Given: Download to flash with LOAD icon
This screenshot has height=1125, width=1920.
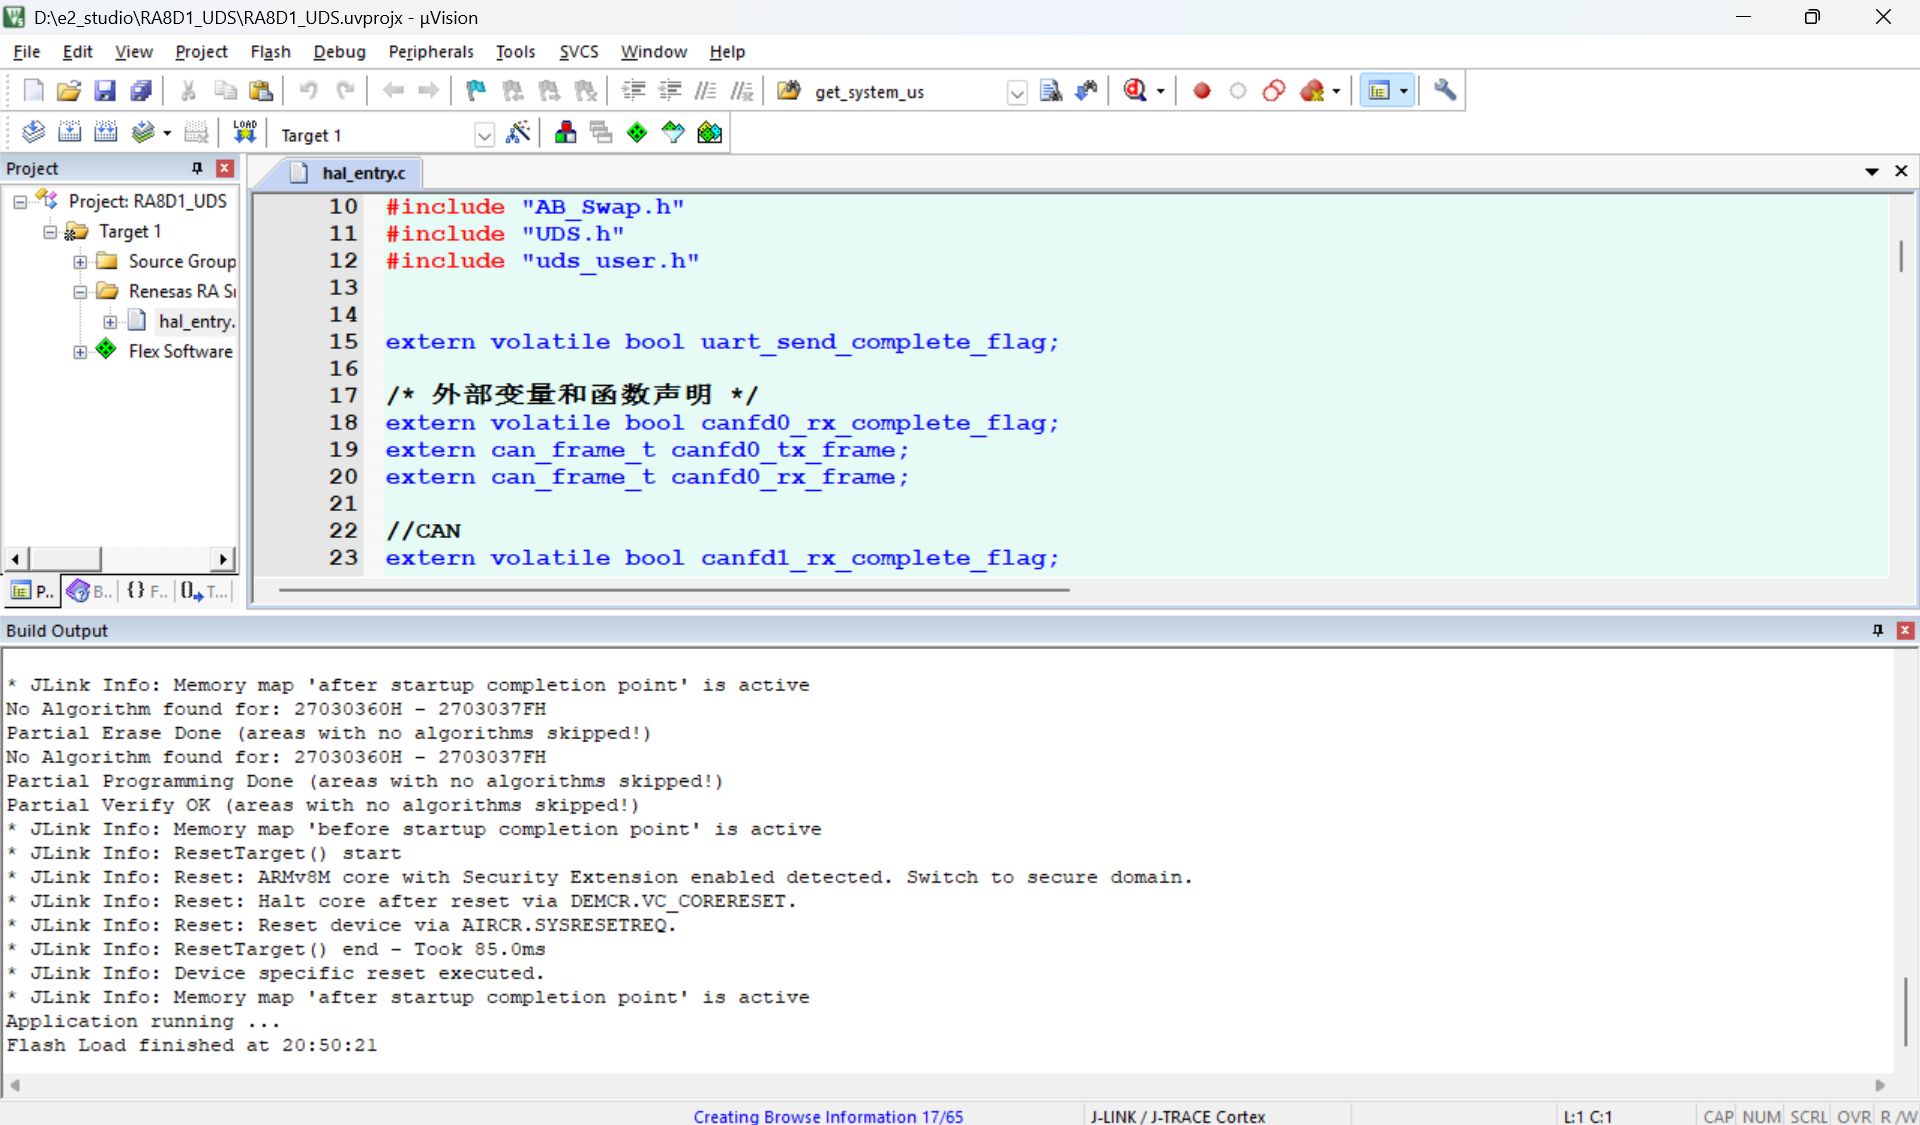Looking at the screenshot, I should pos(245,132).
